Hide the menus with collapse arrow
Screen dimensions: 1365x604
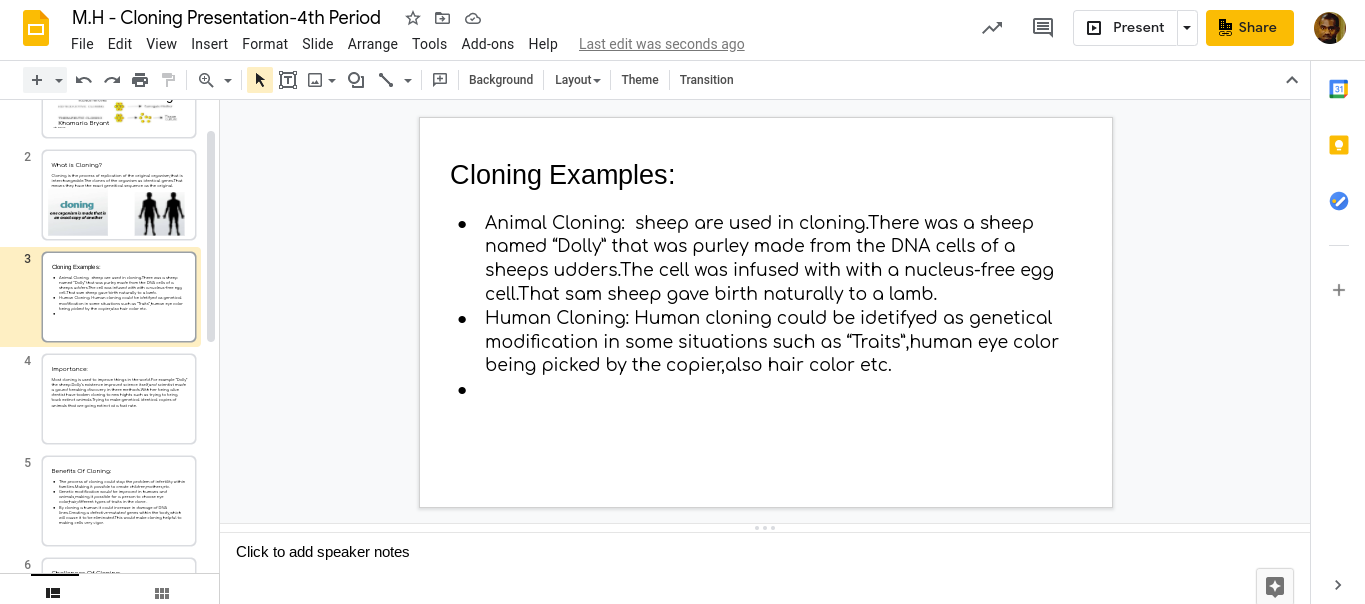point(1292,80)
